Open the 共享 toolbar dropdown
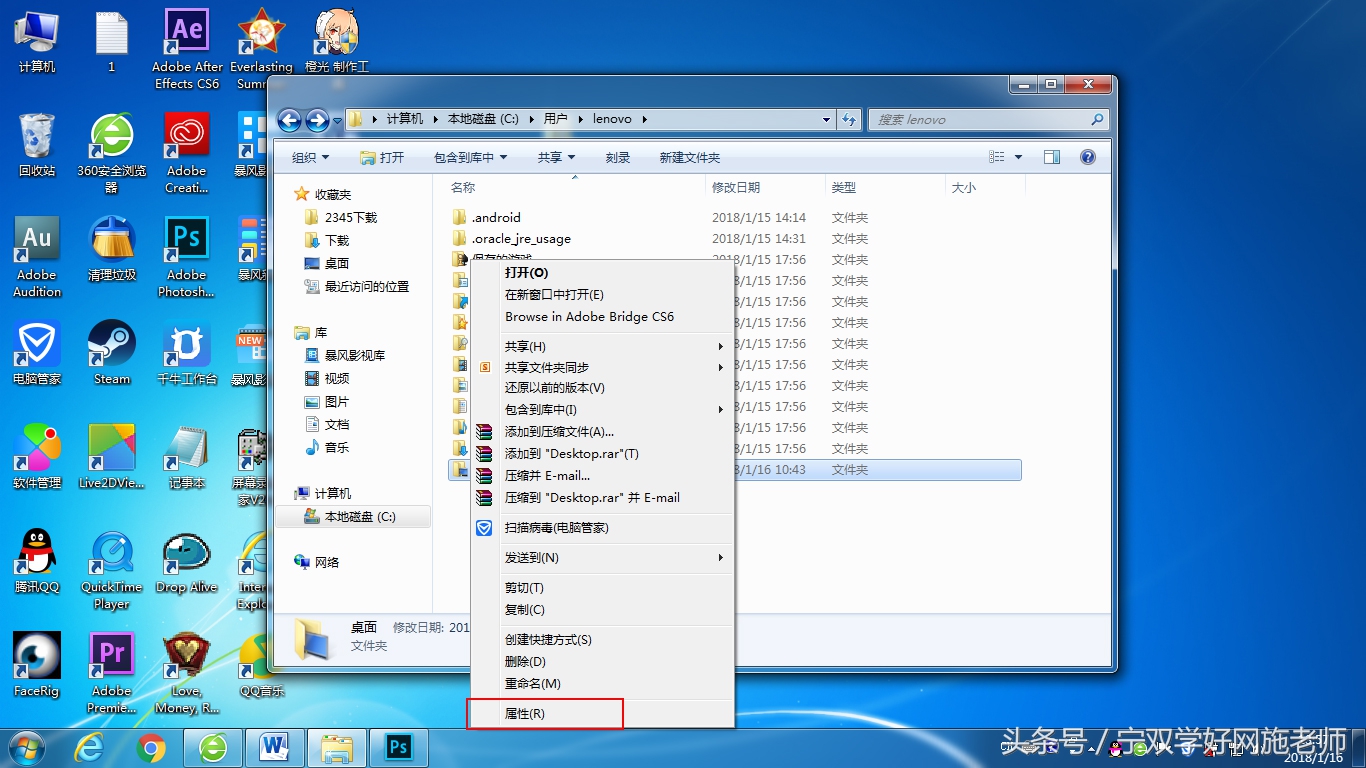This screenshot has width=1366, height=768. point(556,156)
